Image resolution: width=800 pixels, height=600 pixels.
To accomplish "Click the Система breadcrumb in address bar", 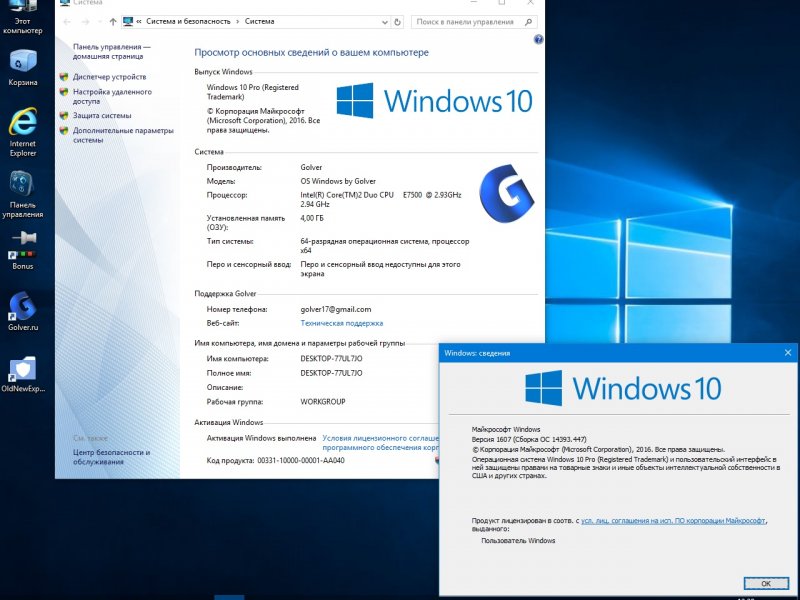I will [259, 21].
